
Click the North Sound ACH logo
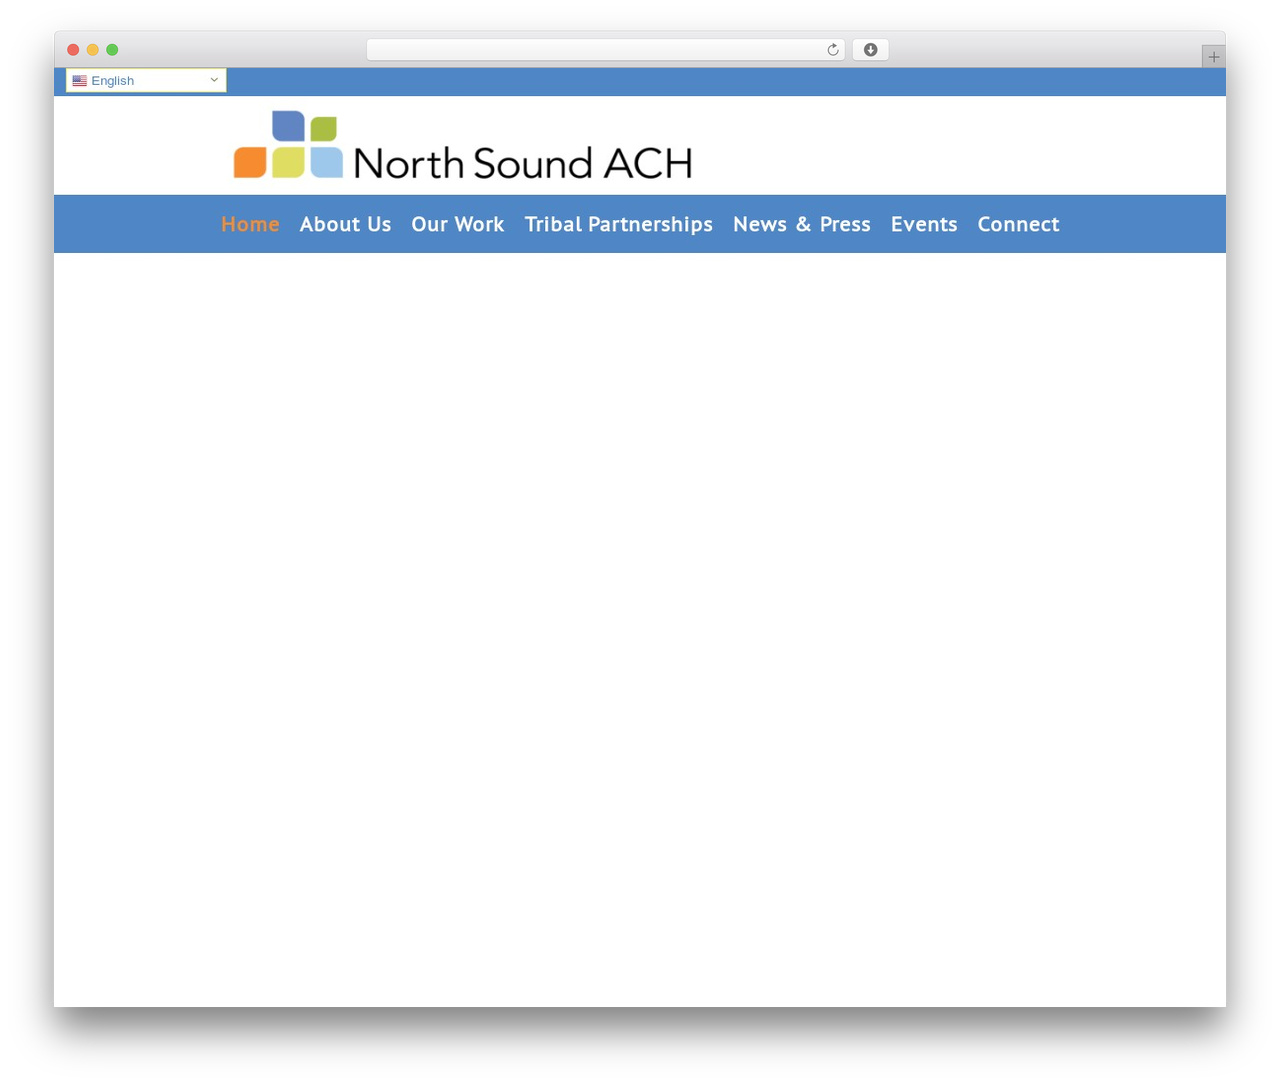click(463, 145)
